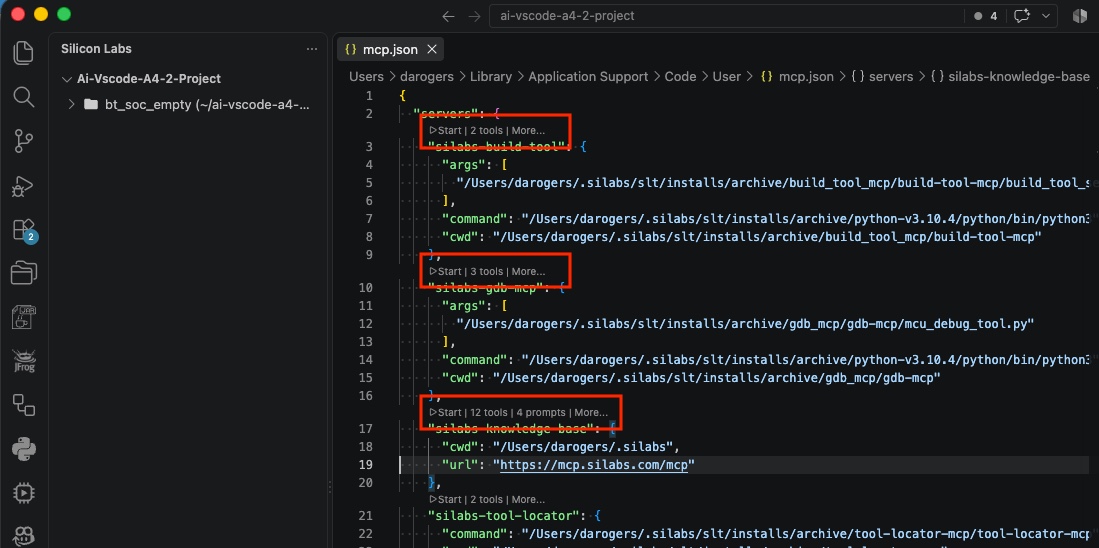Click line number 19 in the gutter
This screenshot has width=1099, height=548.
[366, 465]
